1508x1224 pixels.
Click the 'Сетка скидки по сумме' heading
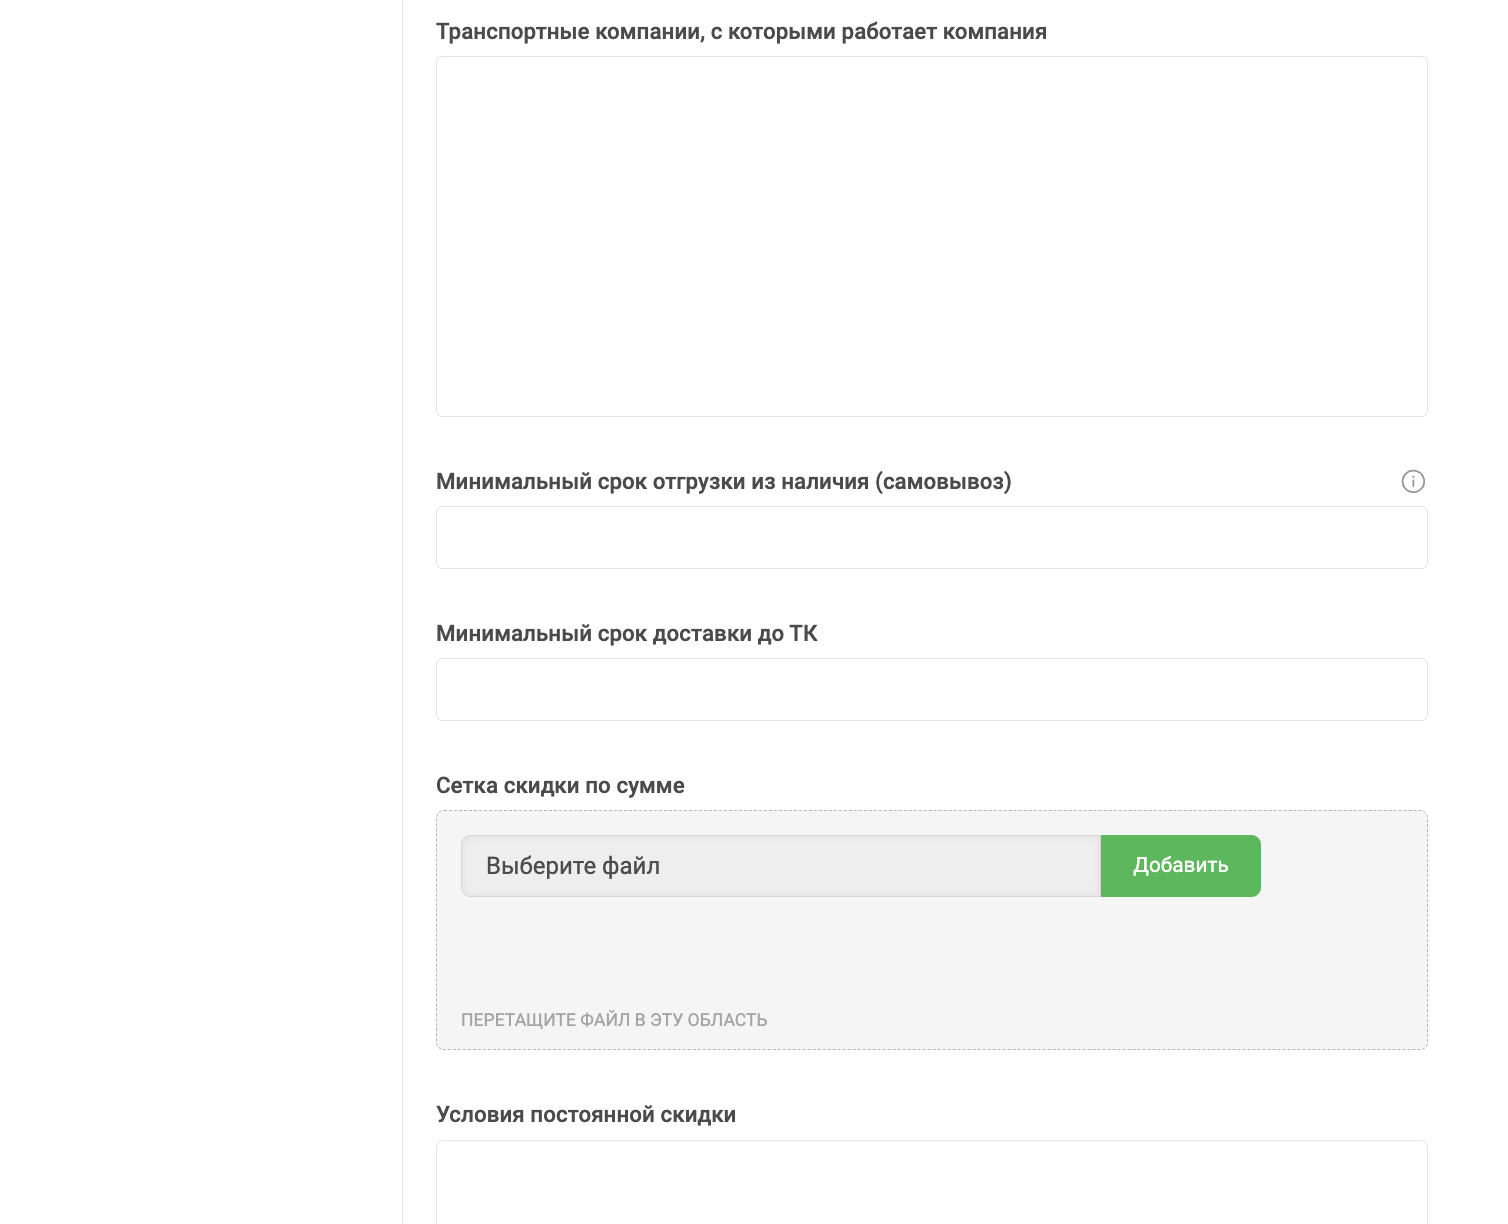(x=560, y=786)
